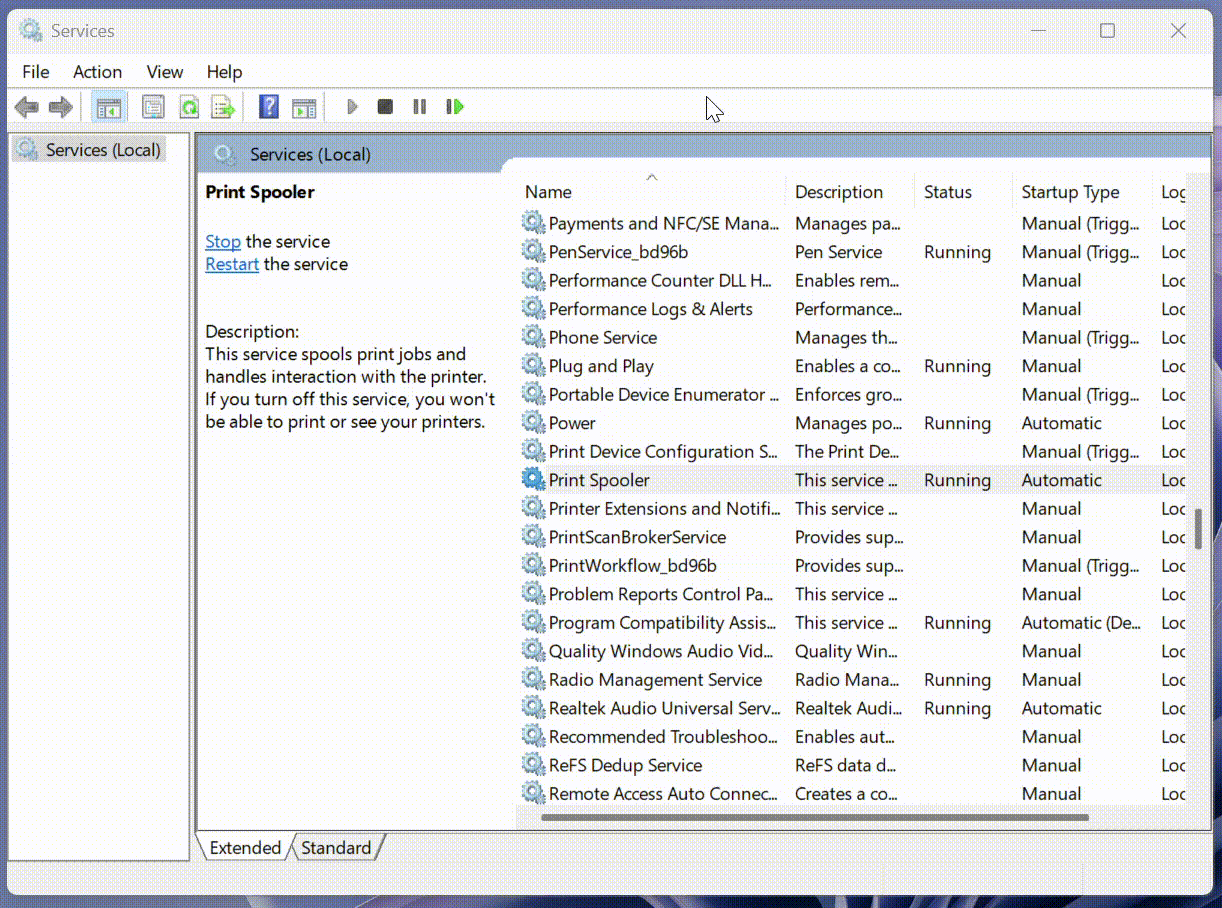Open the View menu
Viewport: 1222px width, 908px height.
(x=165, y=72)
